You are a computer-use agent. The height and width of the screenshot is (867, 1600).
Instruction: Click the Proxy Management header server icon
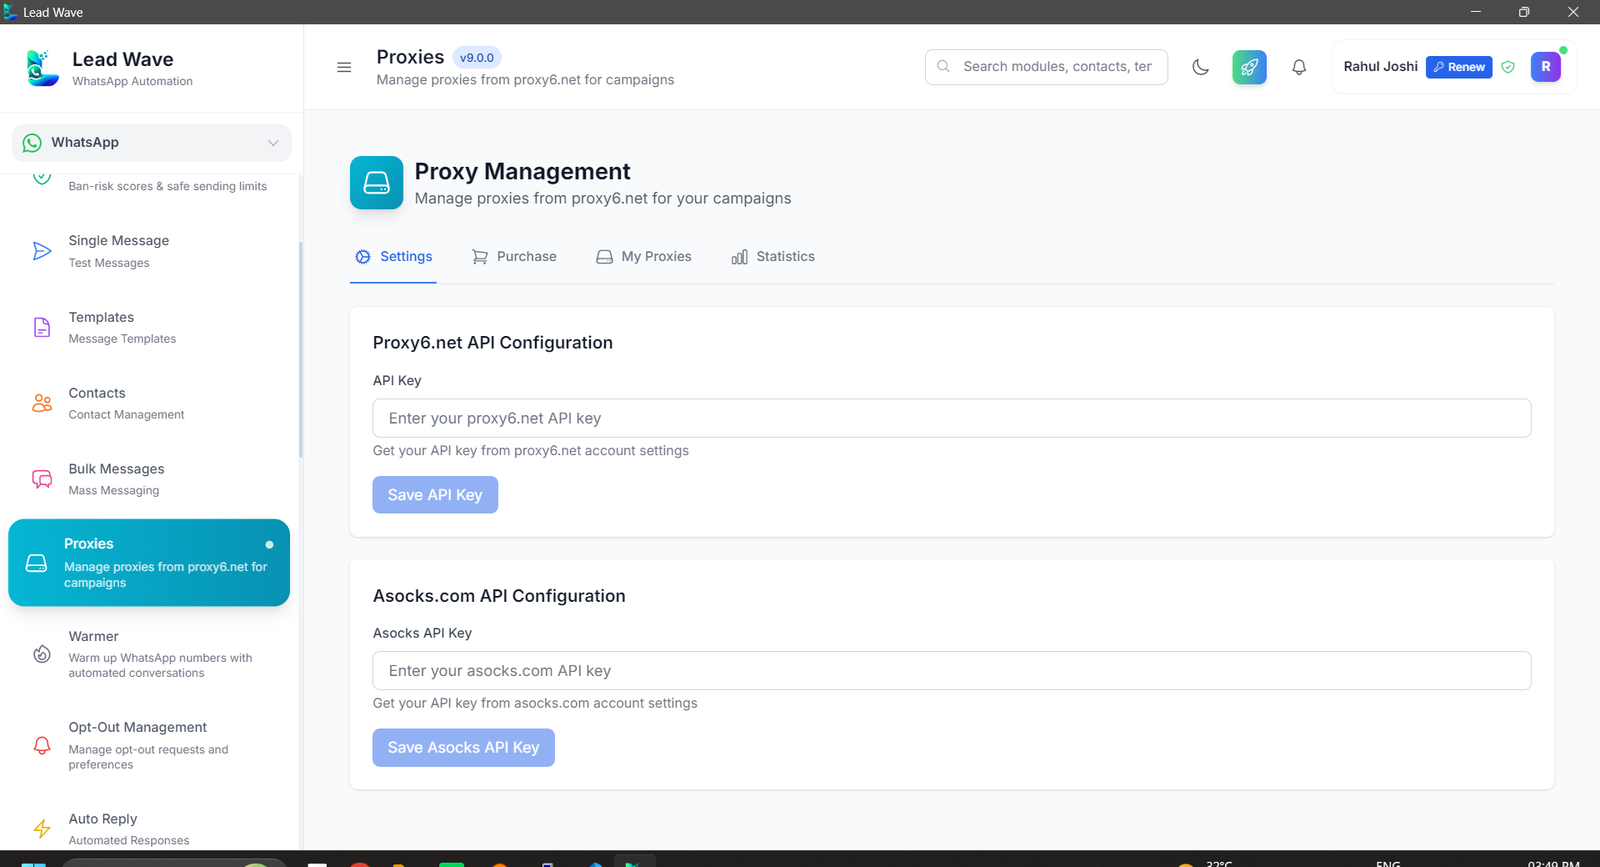(376, 183)
